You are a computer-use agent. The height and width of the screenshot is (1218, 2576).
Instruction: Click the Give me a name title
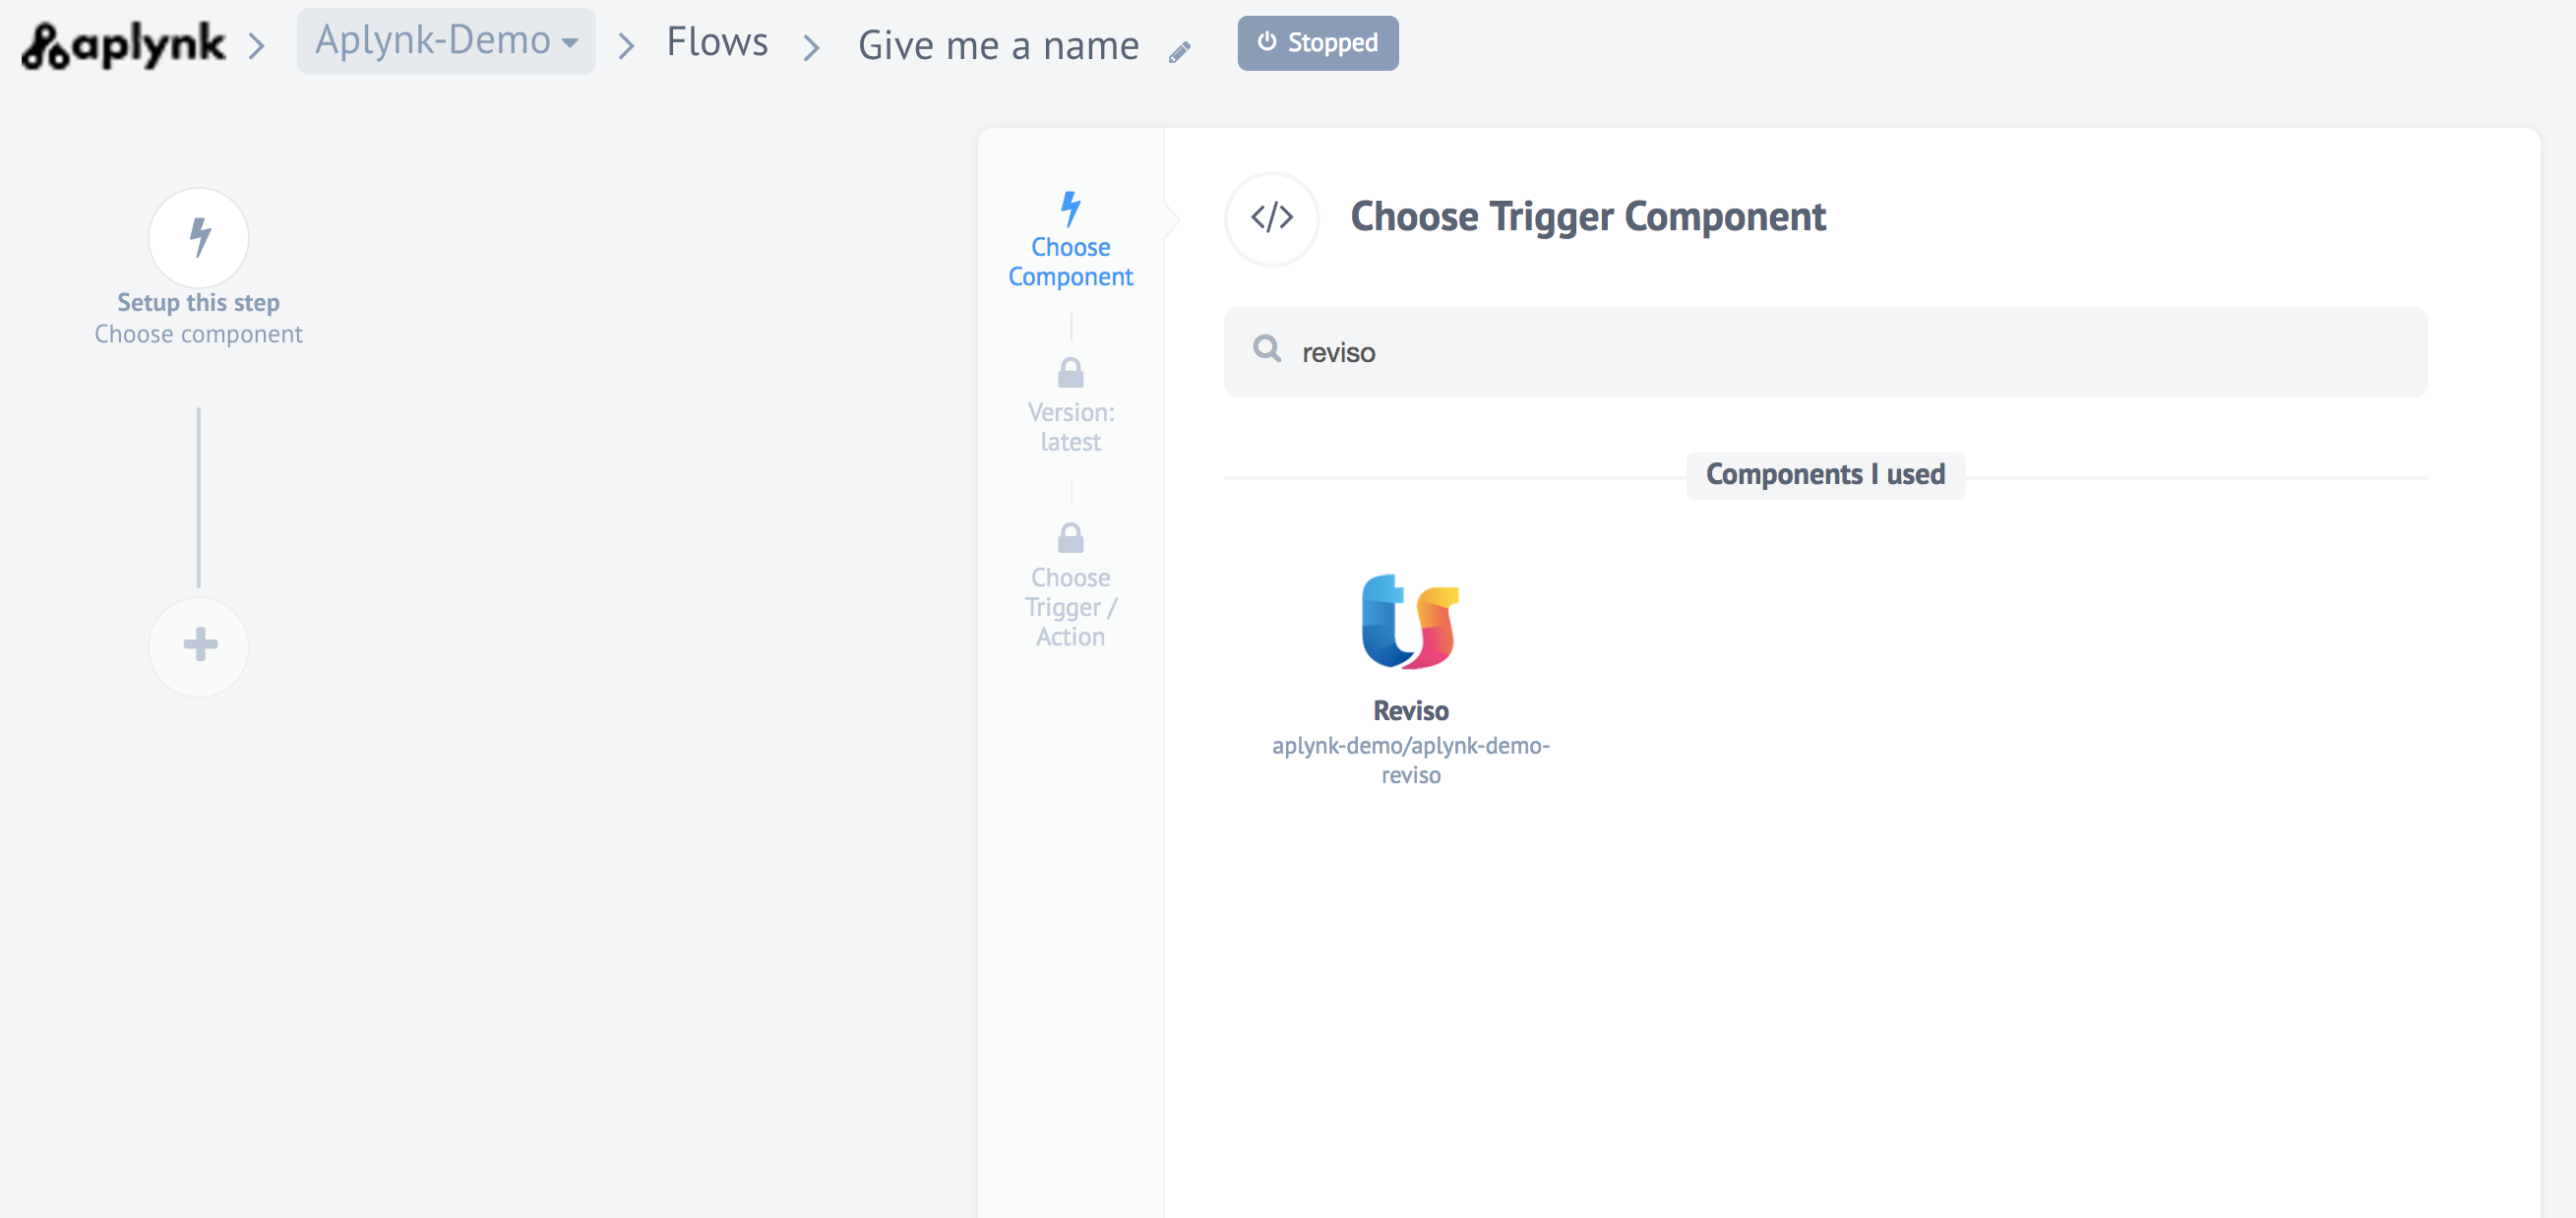click(x=997, y=46)
